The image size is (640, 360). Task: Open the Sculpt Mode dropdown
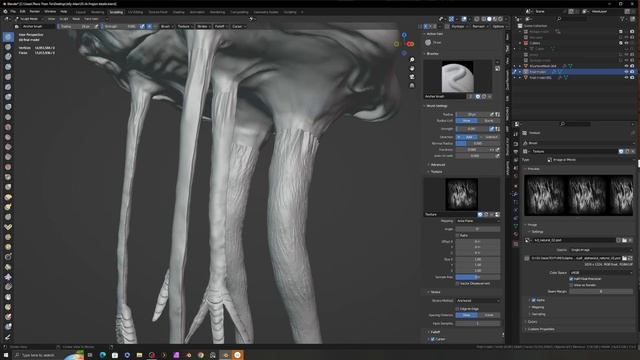(29, 19)
